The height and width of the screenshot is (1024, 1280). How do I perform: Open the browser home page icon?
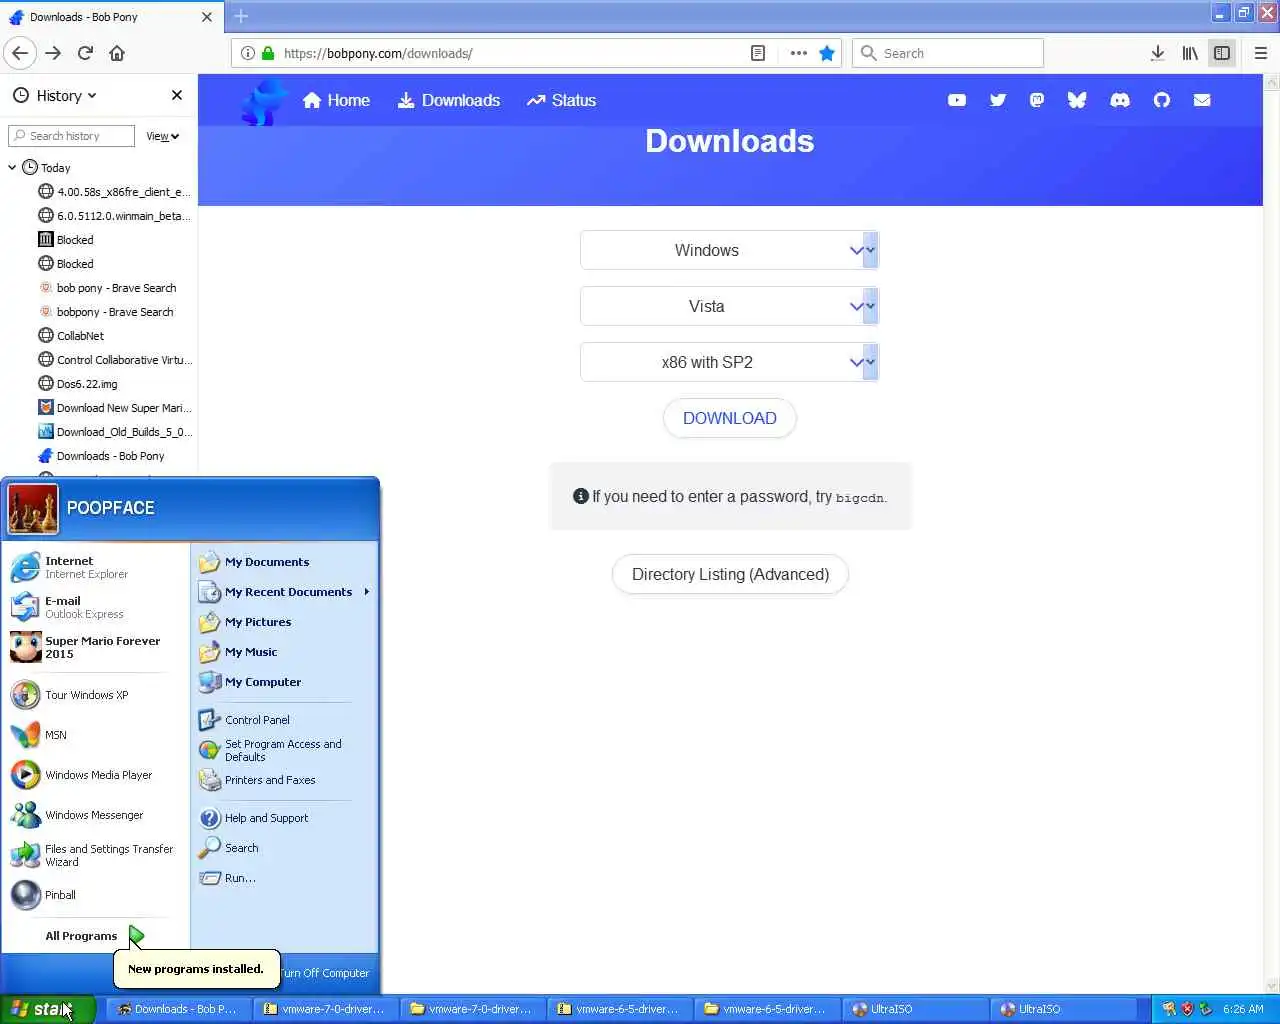(117, 53)
